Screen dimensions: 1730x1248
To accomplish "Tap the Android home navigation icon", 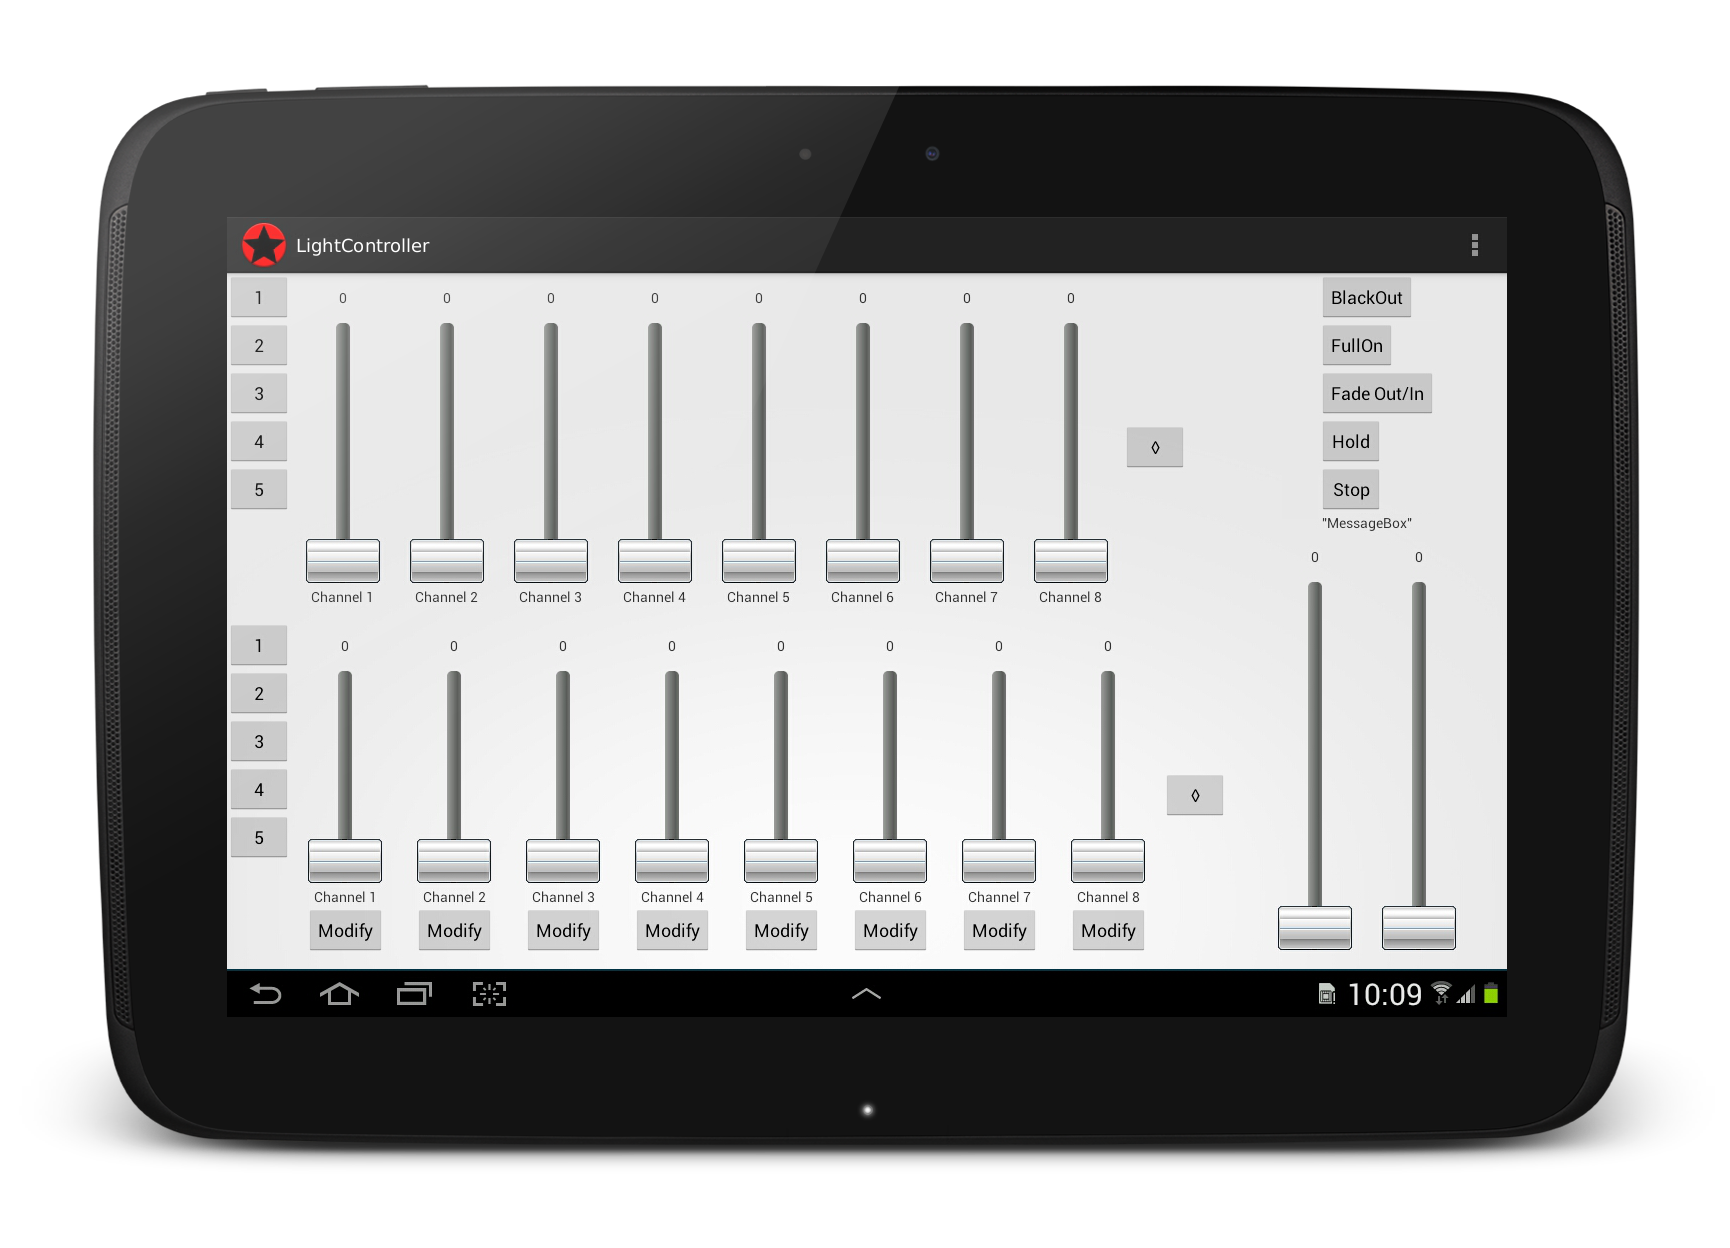I will pos(339,994).
